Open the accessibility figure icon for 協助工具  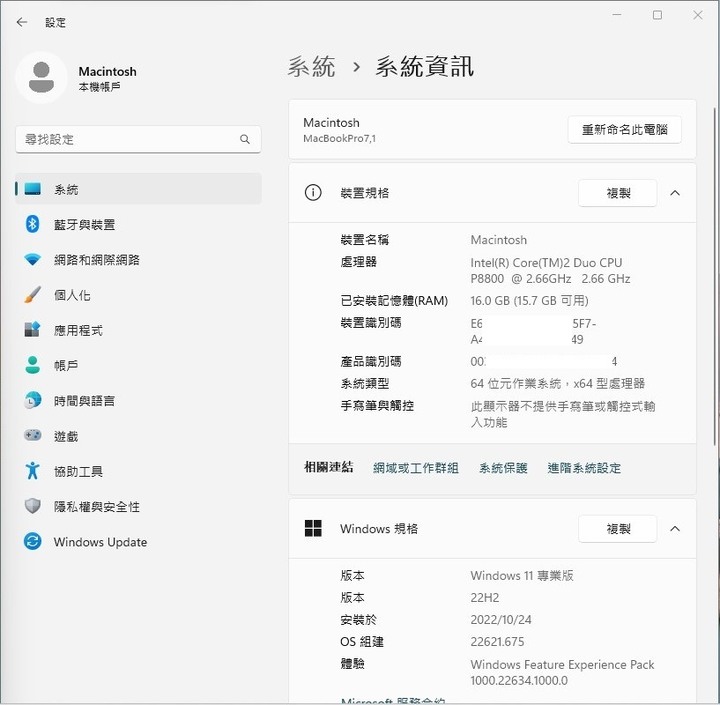tap(32, 470)
